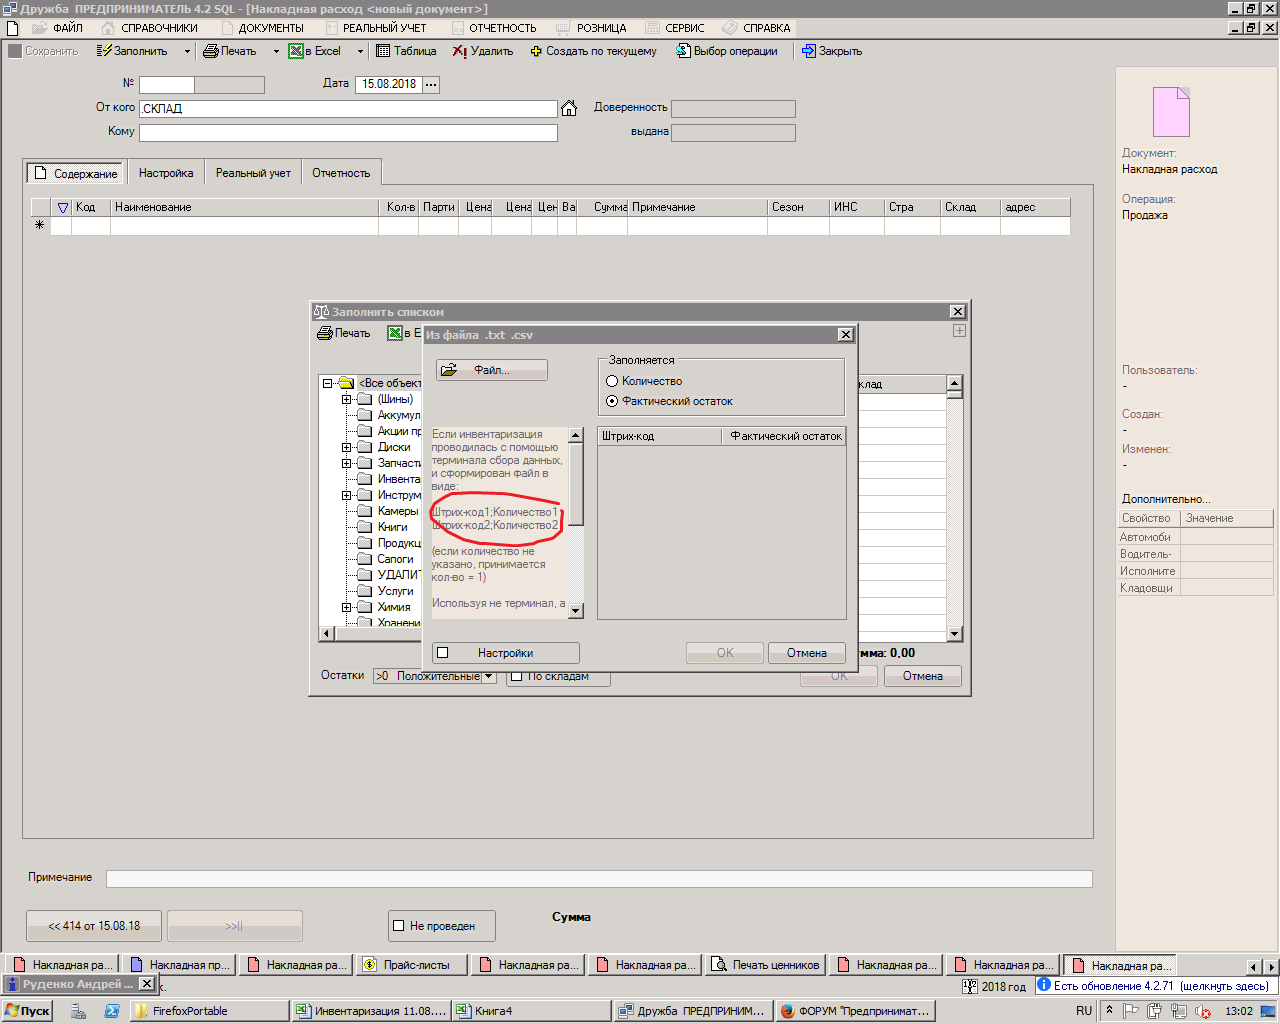
Task: Click Отмена in the Из файла dialog
Action: point(806,653)
